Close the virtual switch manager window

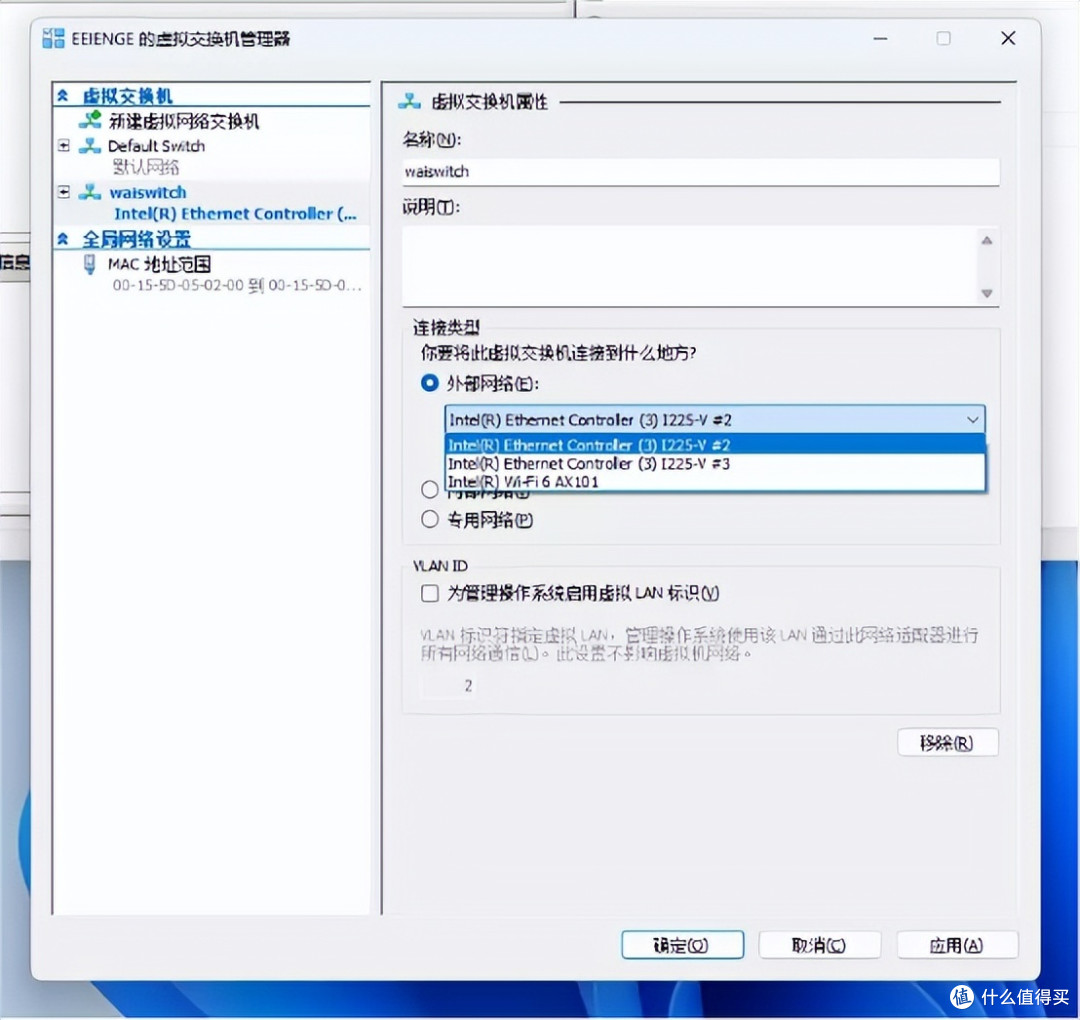pyautogui.click(x=1008, y=39)
